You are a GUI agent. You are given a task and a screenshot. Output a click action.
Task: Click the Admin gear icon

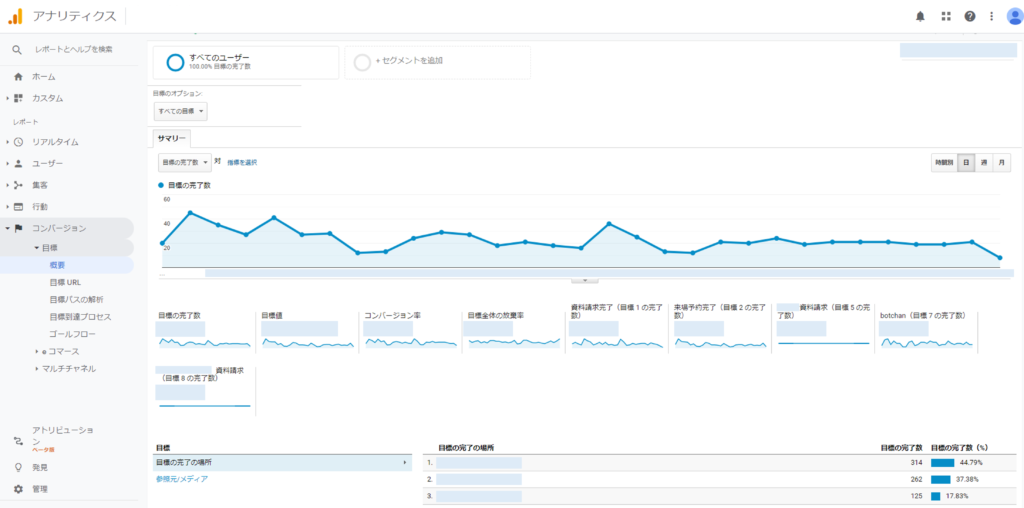(x=18, y=488)
